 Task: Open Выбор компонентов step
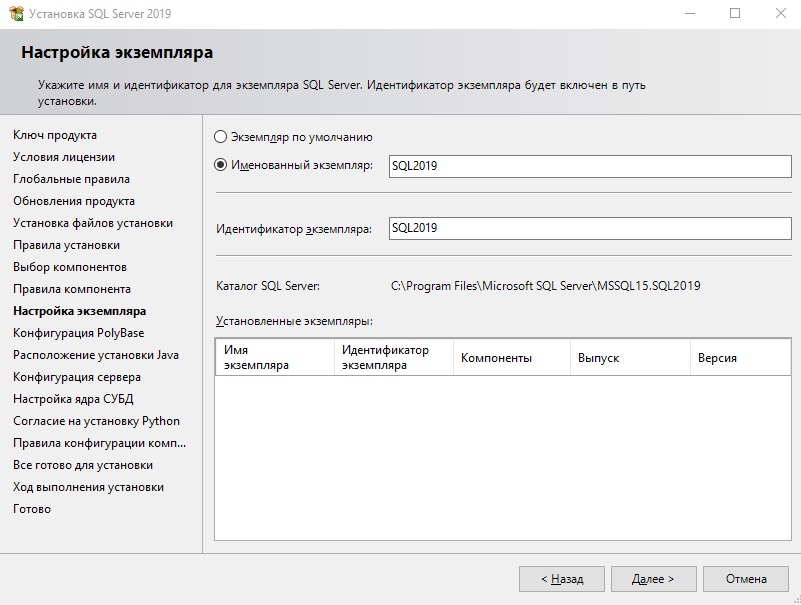coord(70,267)
